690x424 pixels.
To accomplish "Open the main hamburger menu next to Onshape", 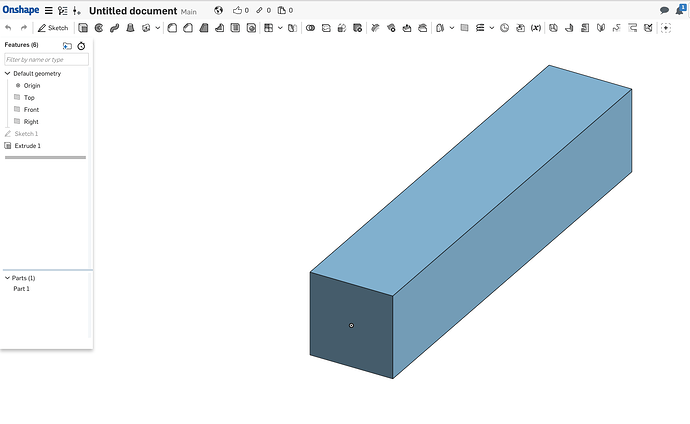I will [49, 11].
